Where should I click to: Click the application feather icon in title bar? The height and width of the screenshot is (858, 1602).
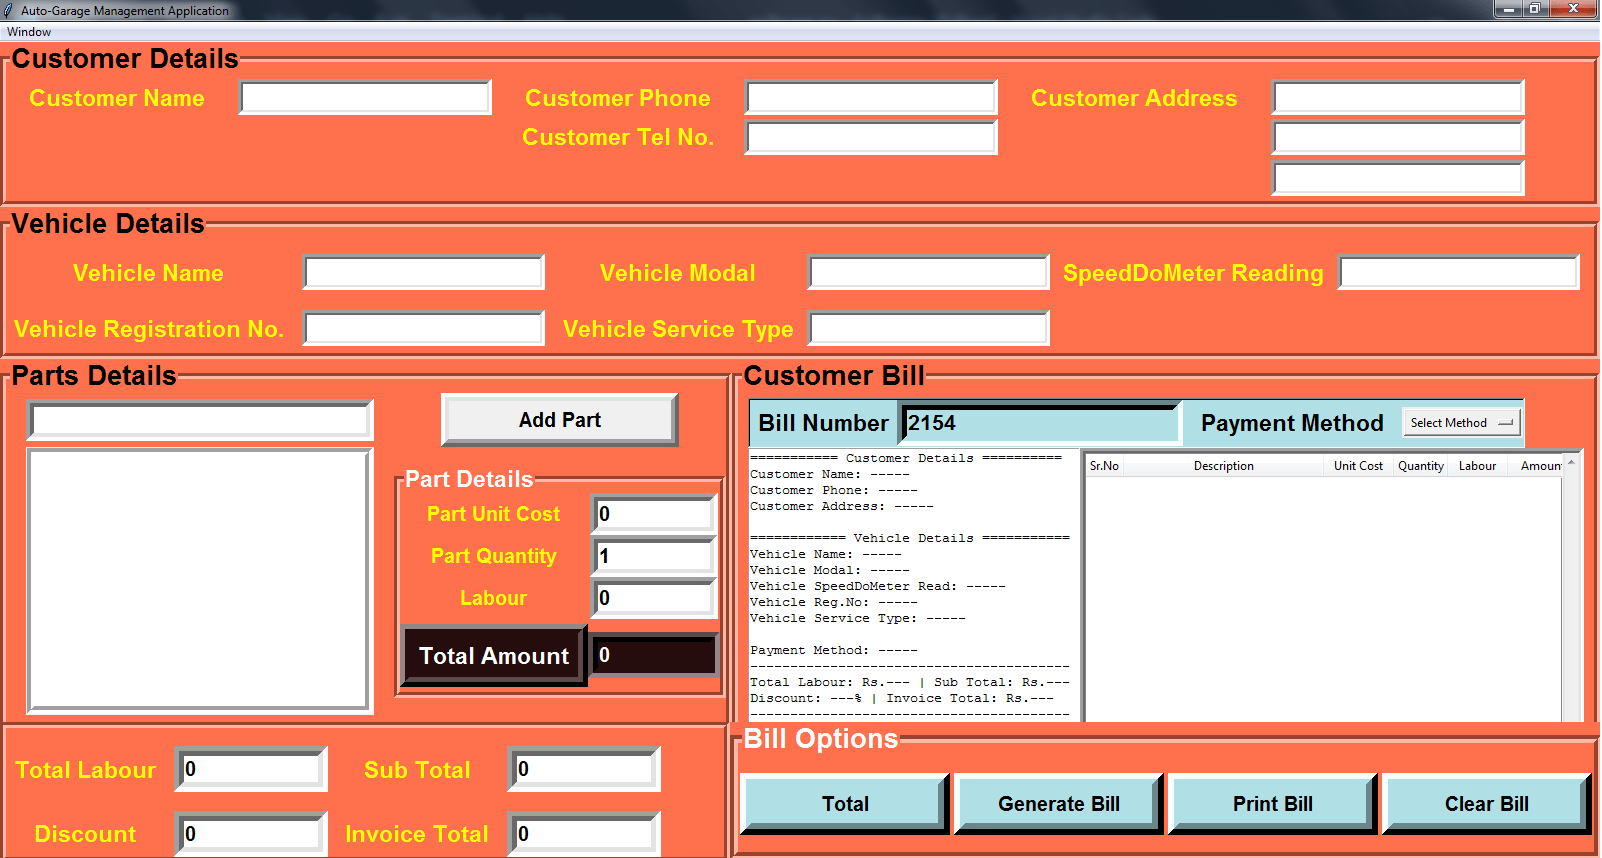[x=9, y=10]
